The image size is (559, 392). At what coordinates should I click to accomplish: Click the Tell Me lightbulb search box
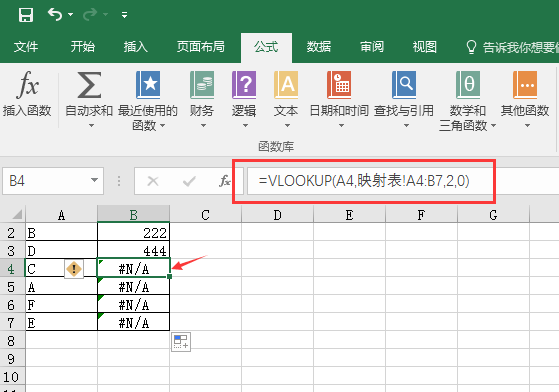coord(512,47)
